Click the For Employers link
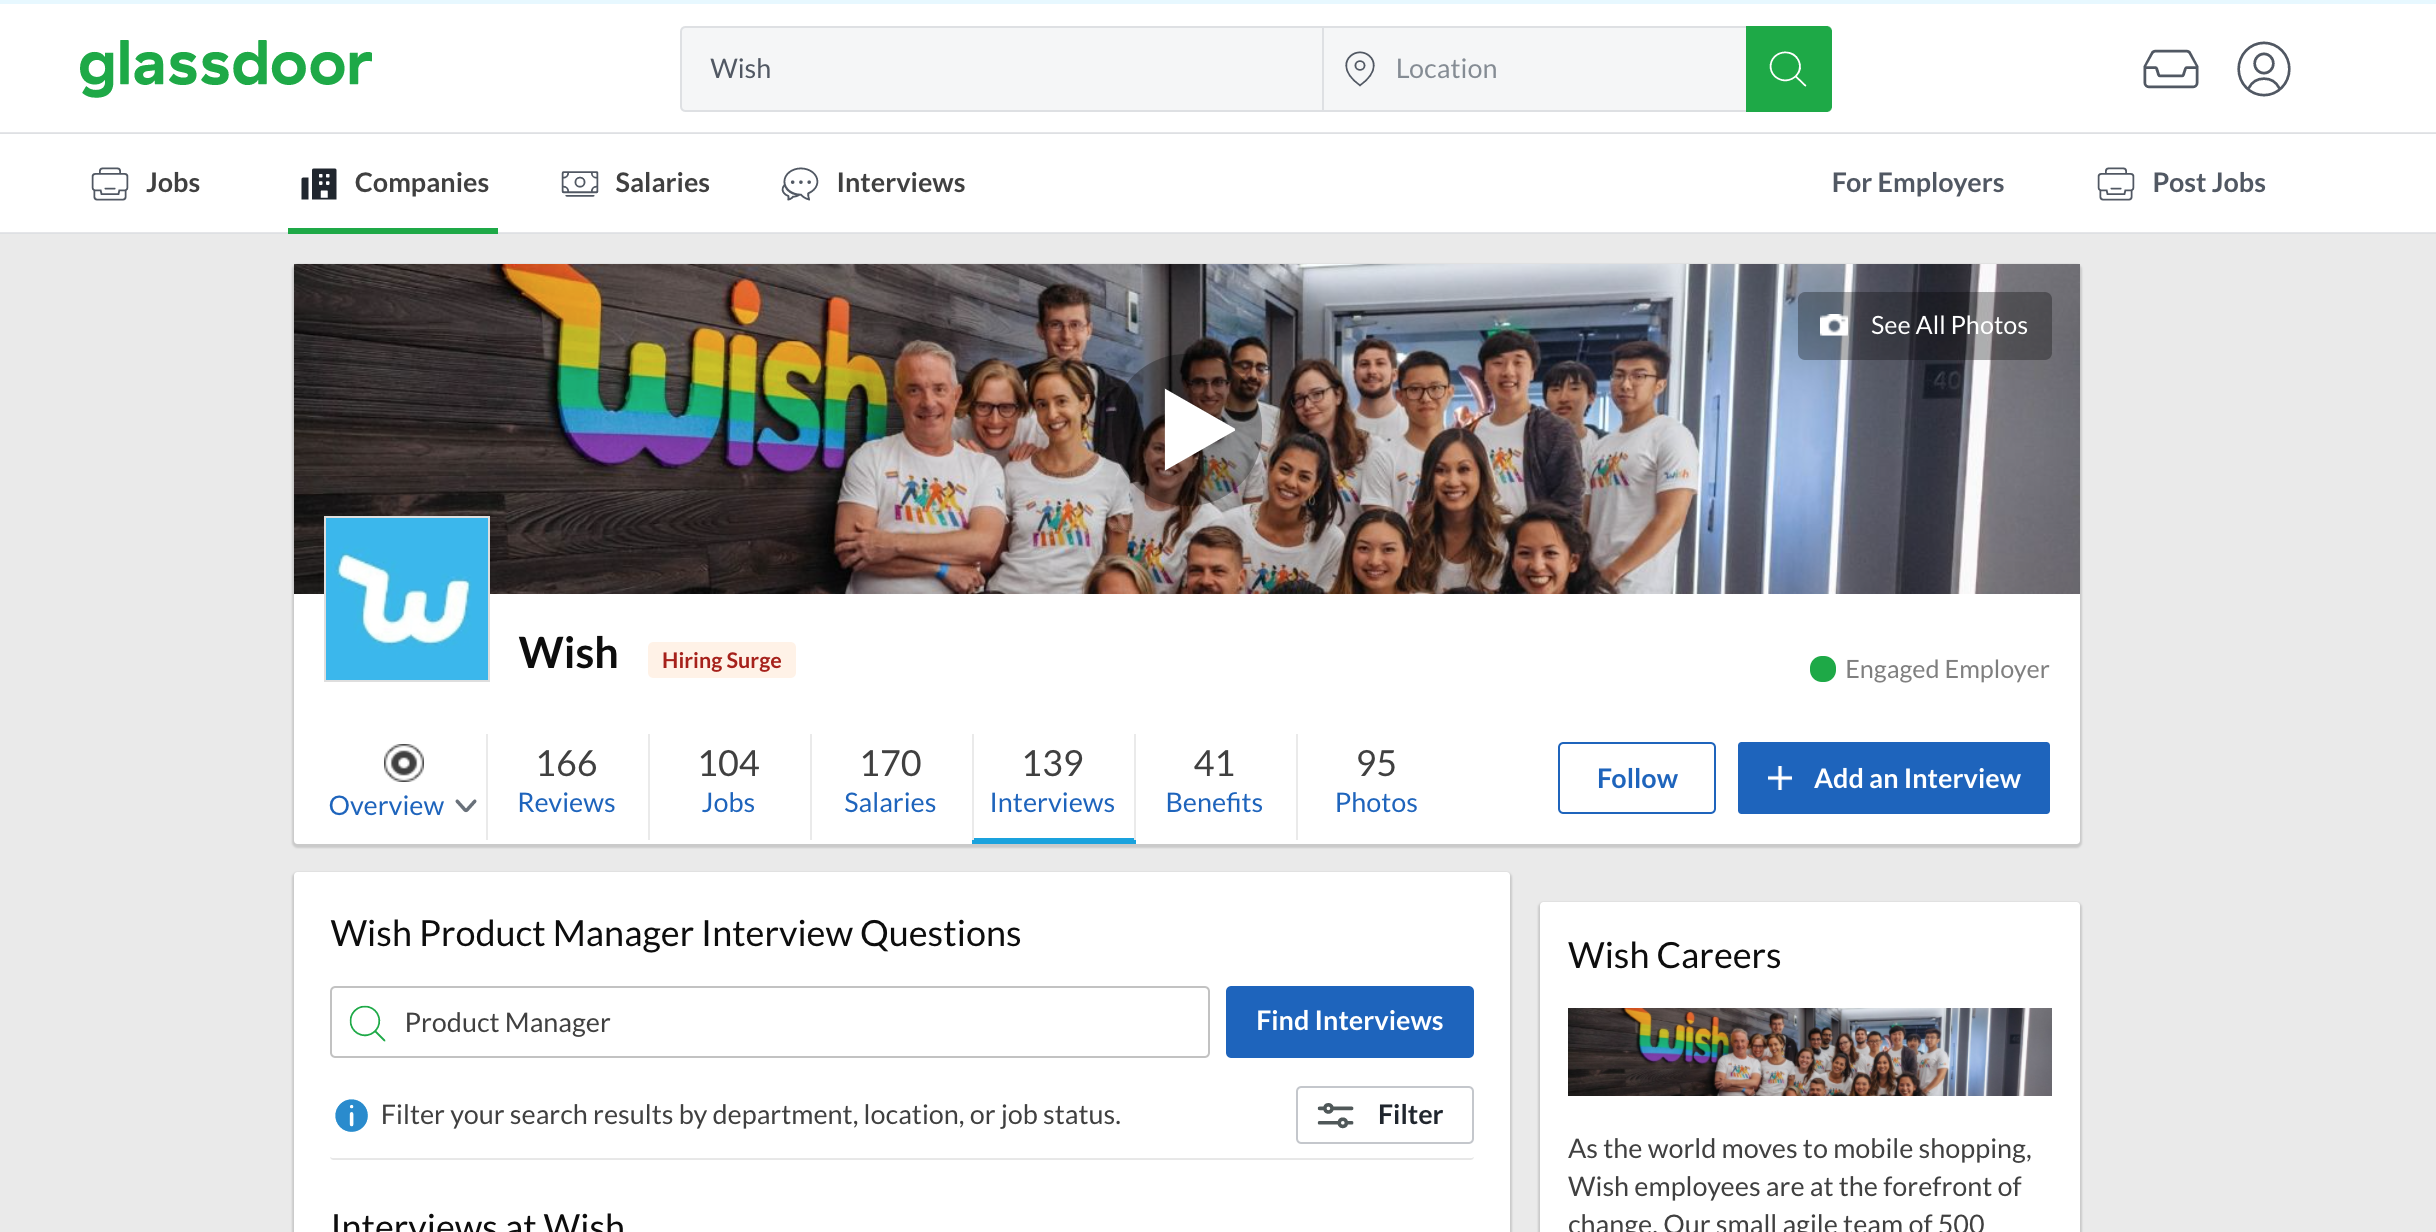 [x=1917, y=183]
